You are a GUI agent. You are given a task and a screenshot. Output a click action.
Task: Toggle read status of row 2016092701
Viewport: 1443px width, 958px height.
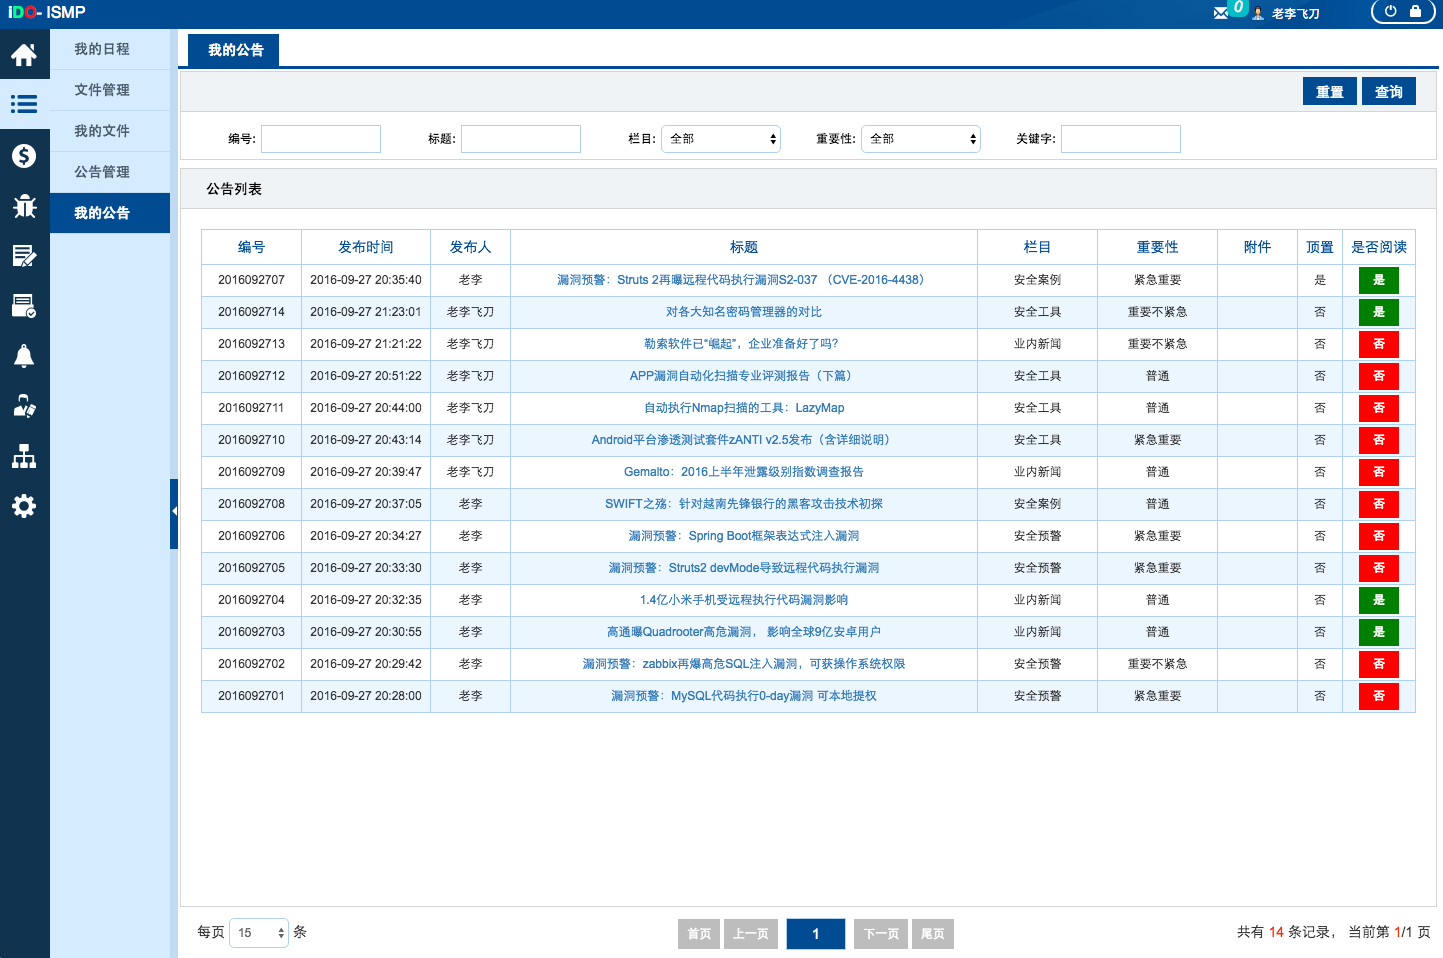click(1378, 696)
